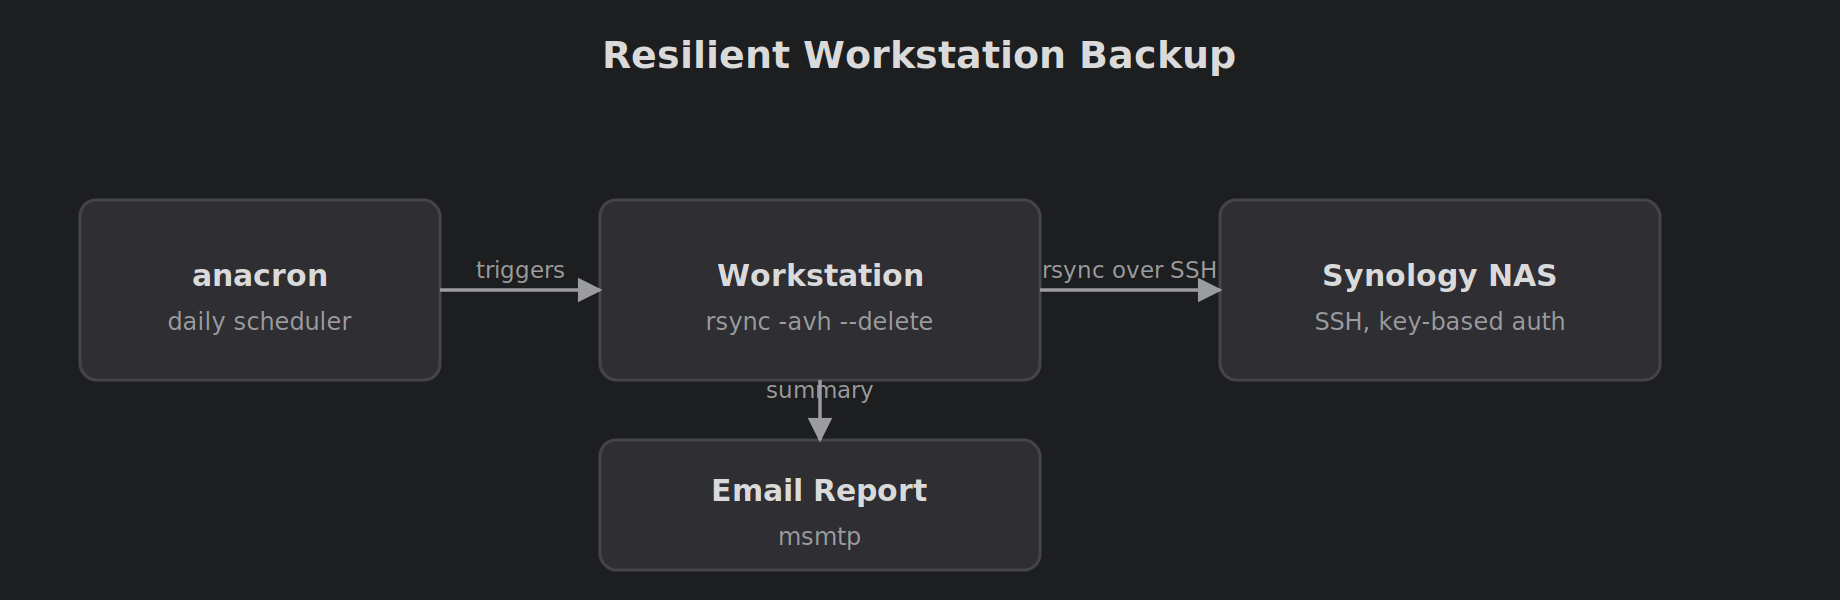Select the Synology NAS node box
Screen dimensions: 1840x600
[1440, 290]
